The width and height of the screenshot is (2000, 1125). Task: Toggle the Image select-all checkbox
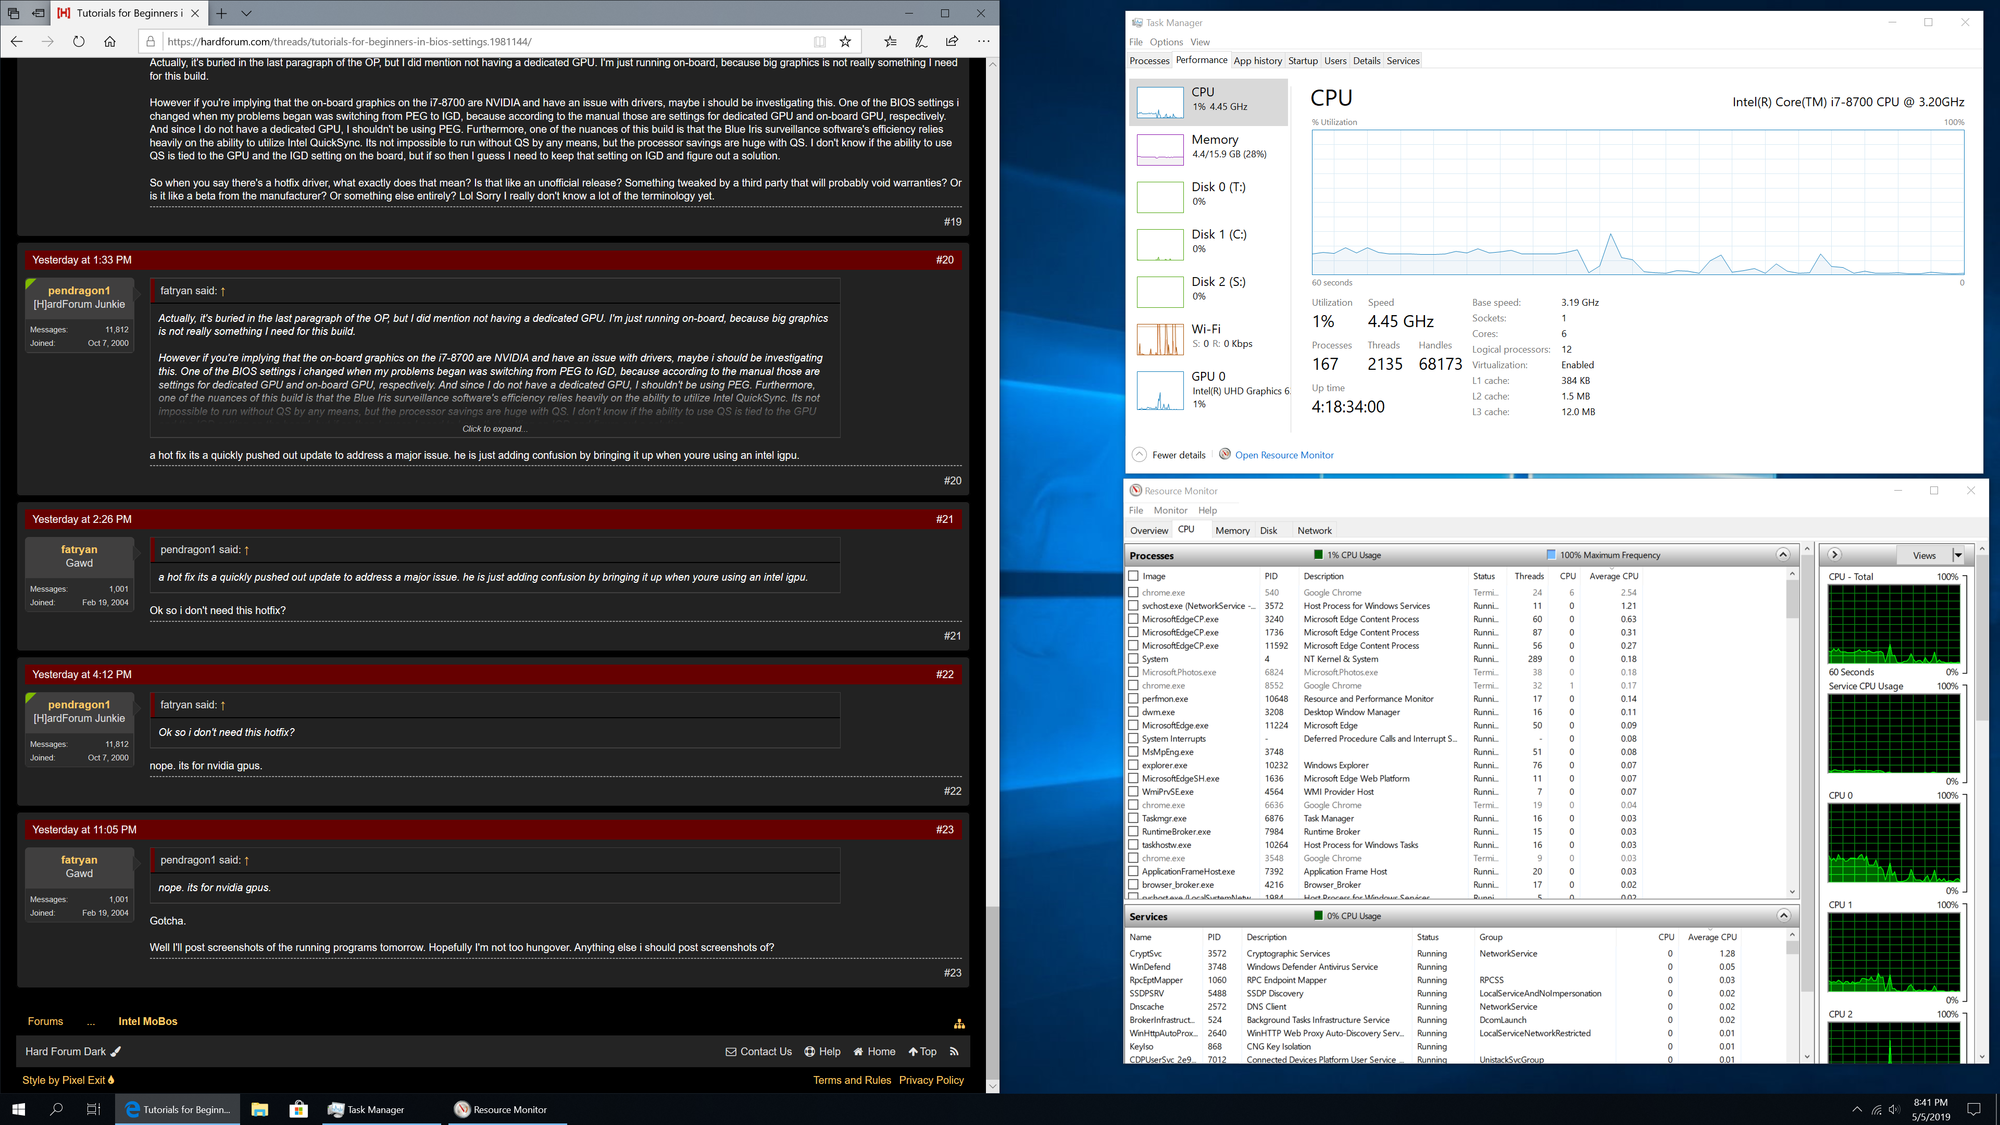(x=1134, y=576)
